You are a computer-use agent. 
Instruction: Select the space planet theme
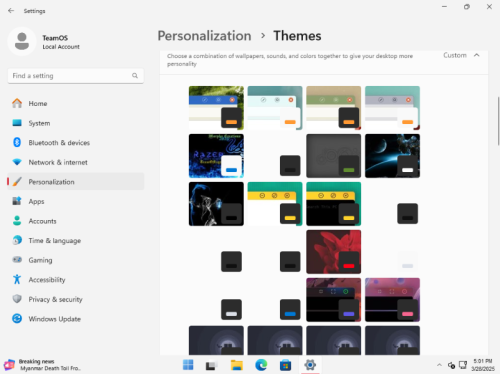click(392, 156)
